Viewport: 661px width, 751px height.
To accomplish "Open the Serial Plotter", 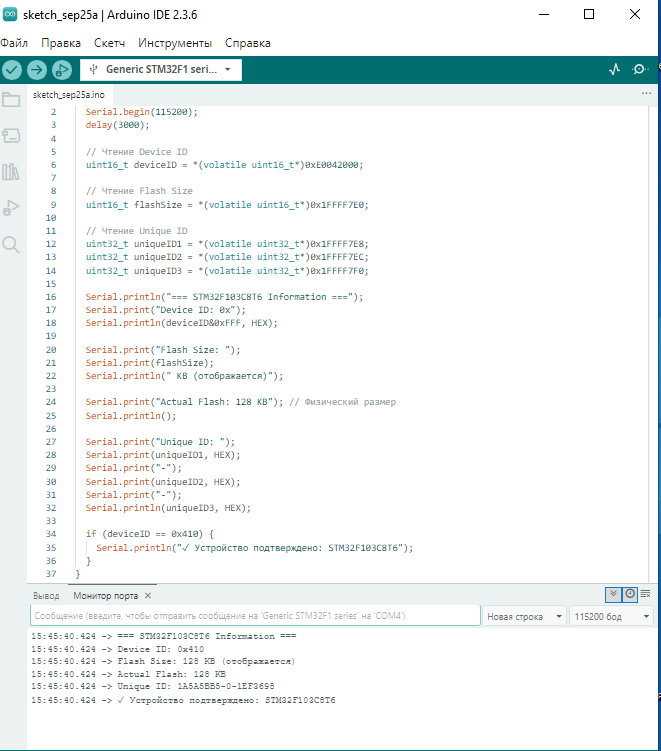I will [x=615, y=70].
